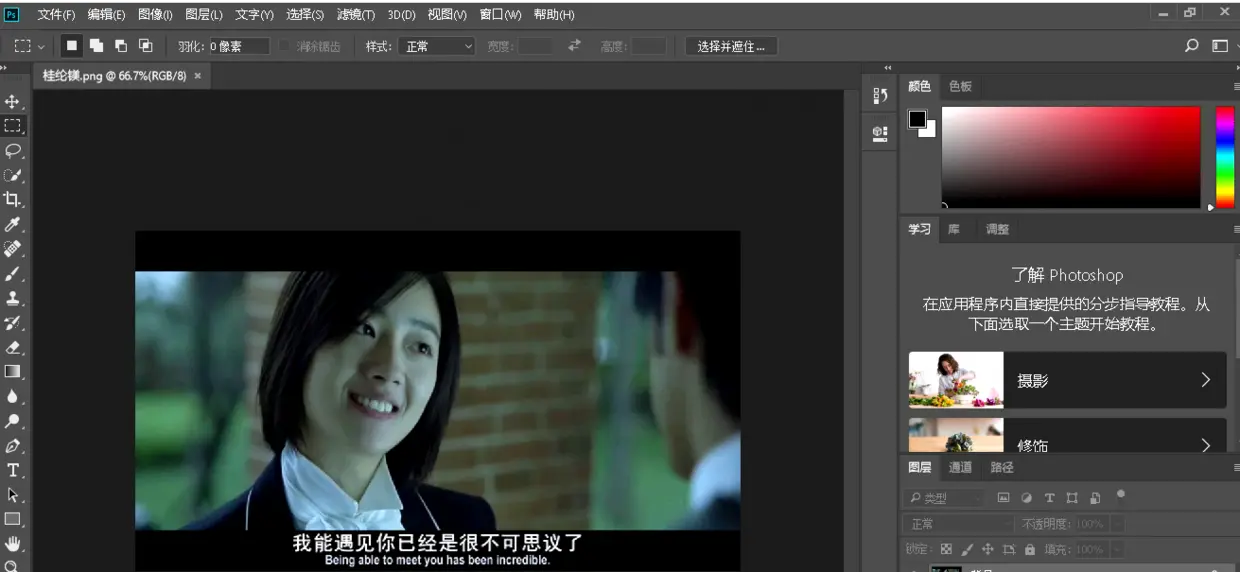Open the workspace switcher icon

[x=1220, y=46]
